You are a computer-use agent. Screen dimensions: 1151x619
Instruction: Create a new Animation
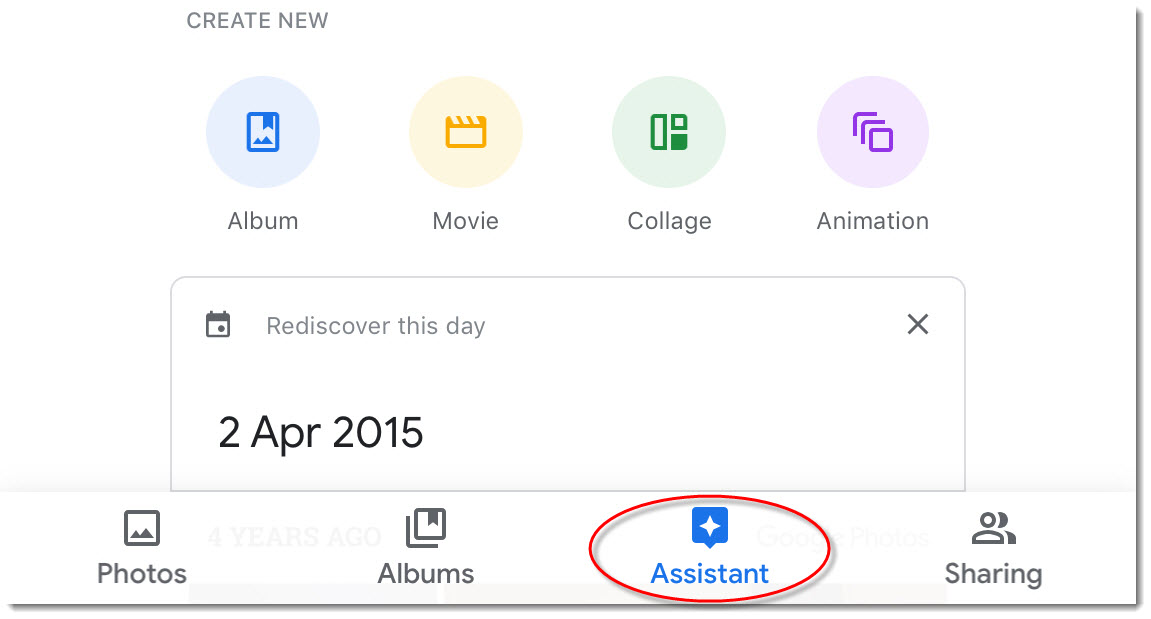[x=872, y=131]
